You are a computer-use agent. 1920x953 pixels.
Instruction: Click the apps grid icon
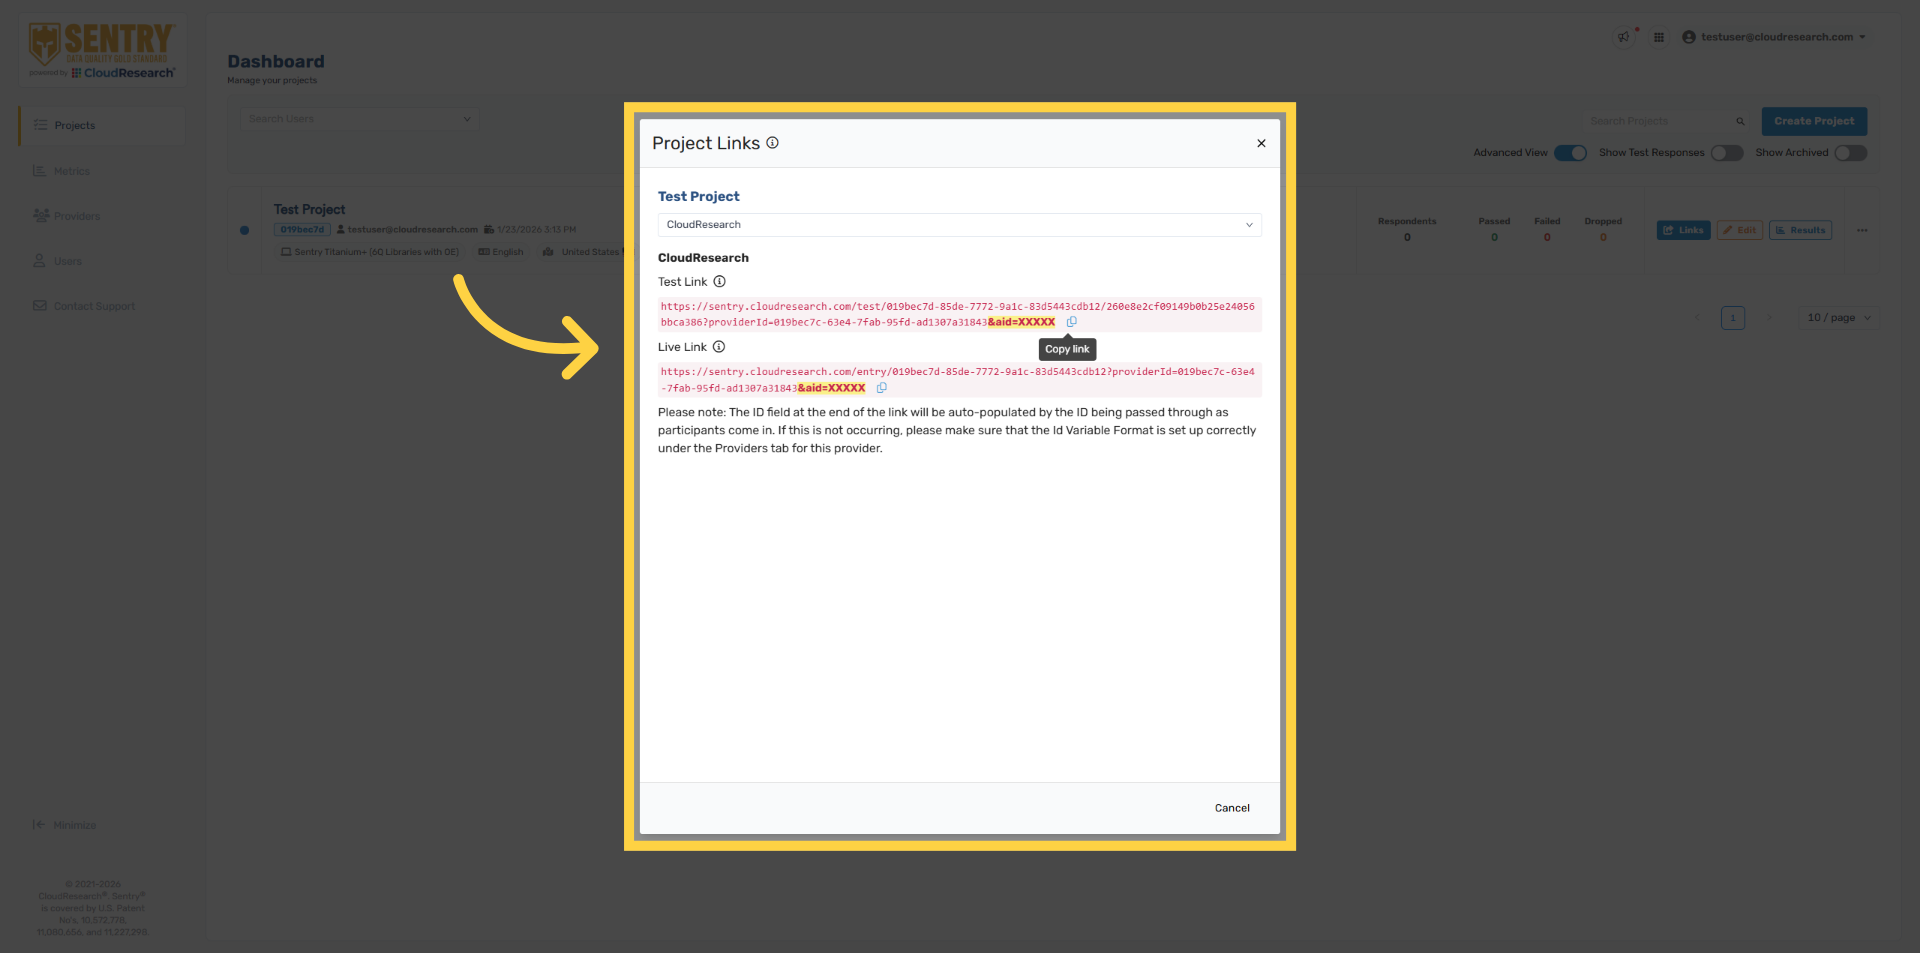(1659, 36)
